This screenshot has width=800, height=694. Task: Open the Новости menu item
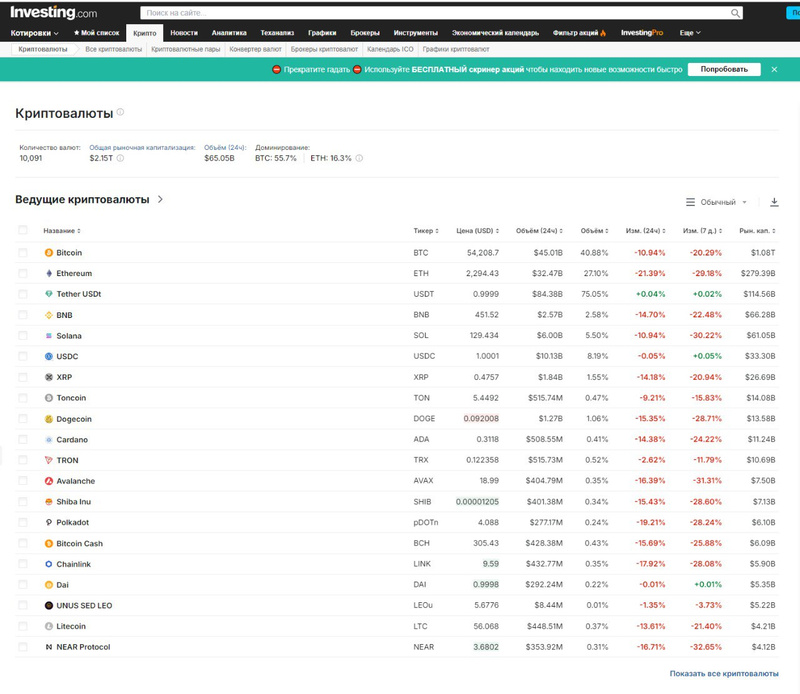pos(184,33)
